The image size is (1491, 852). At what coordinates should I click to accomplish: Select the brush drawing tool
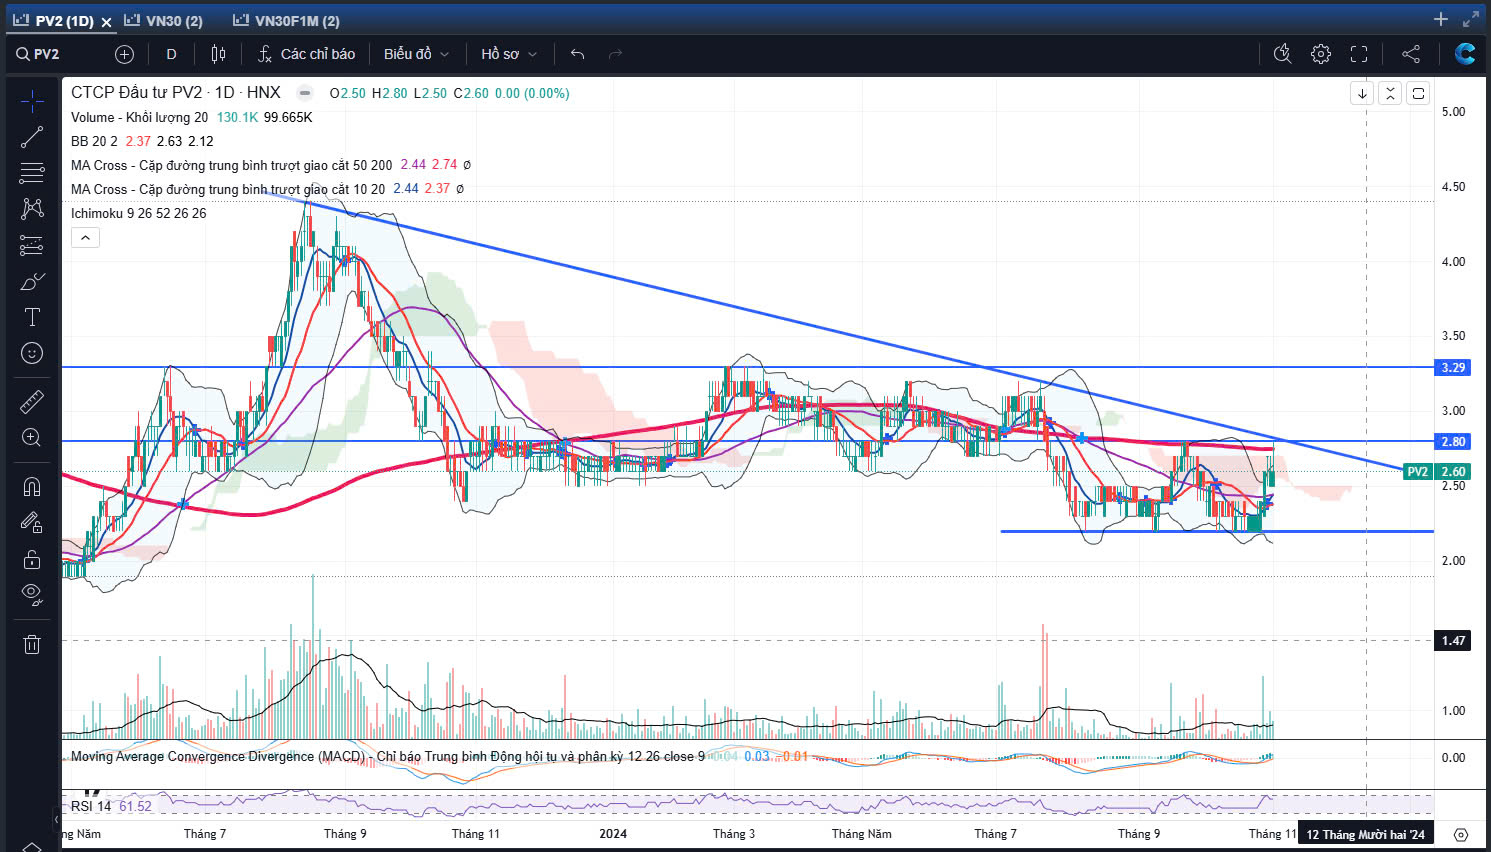tap(32, 281)
